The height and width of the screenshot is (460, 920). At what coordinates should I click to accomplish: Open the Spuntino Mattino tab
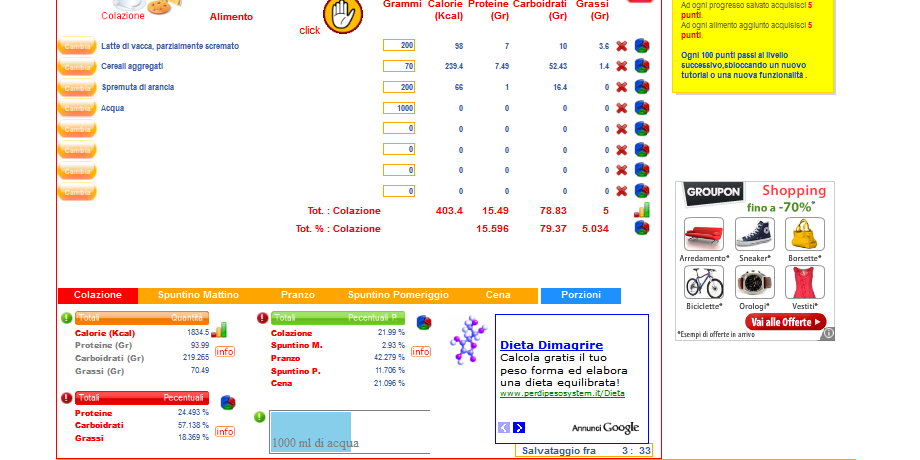(x=198, y=296)
